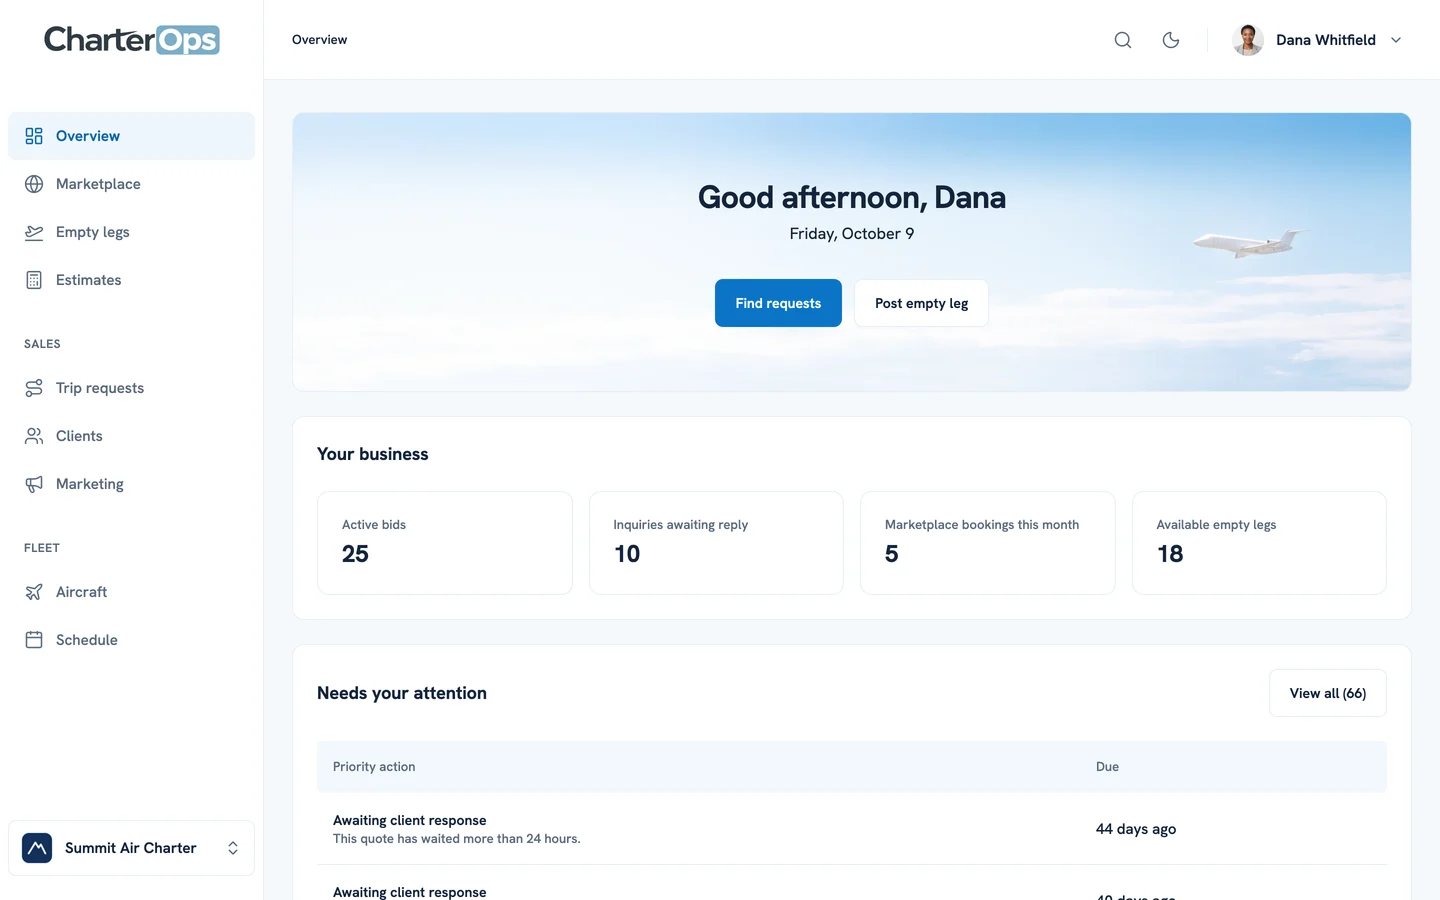Click the Trip requests route icon
This screenshot has width=1440, height=900.
point(34,388)
